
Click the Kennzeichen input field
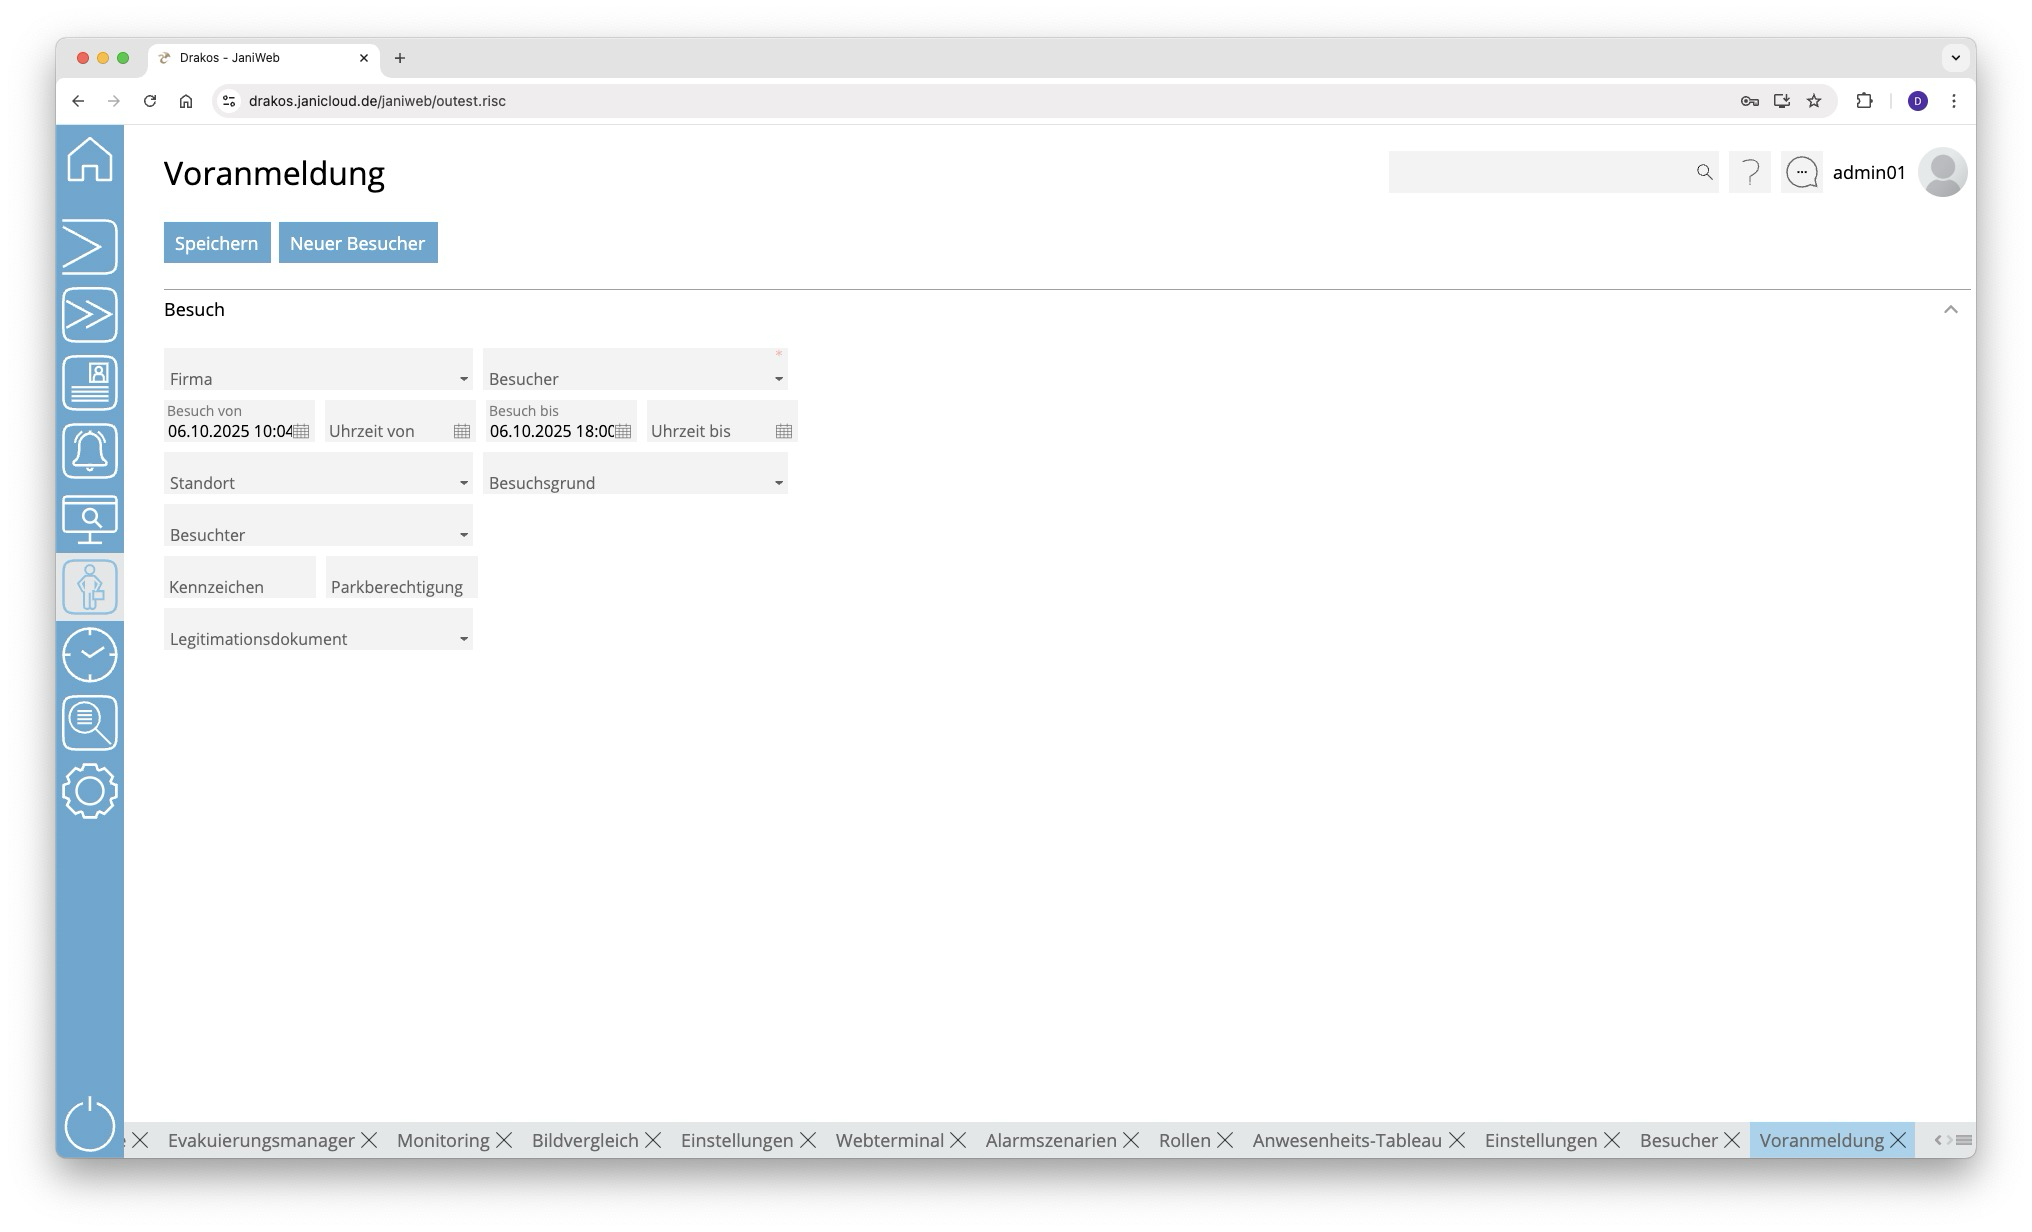239,579
